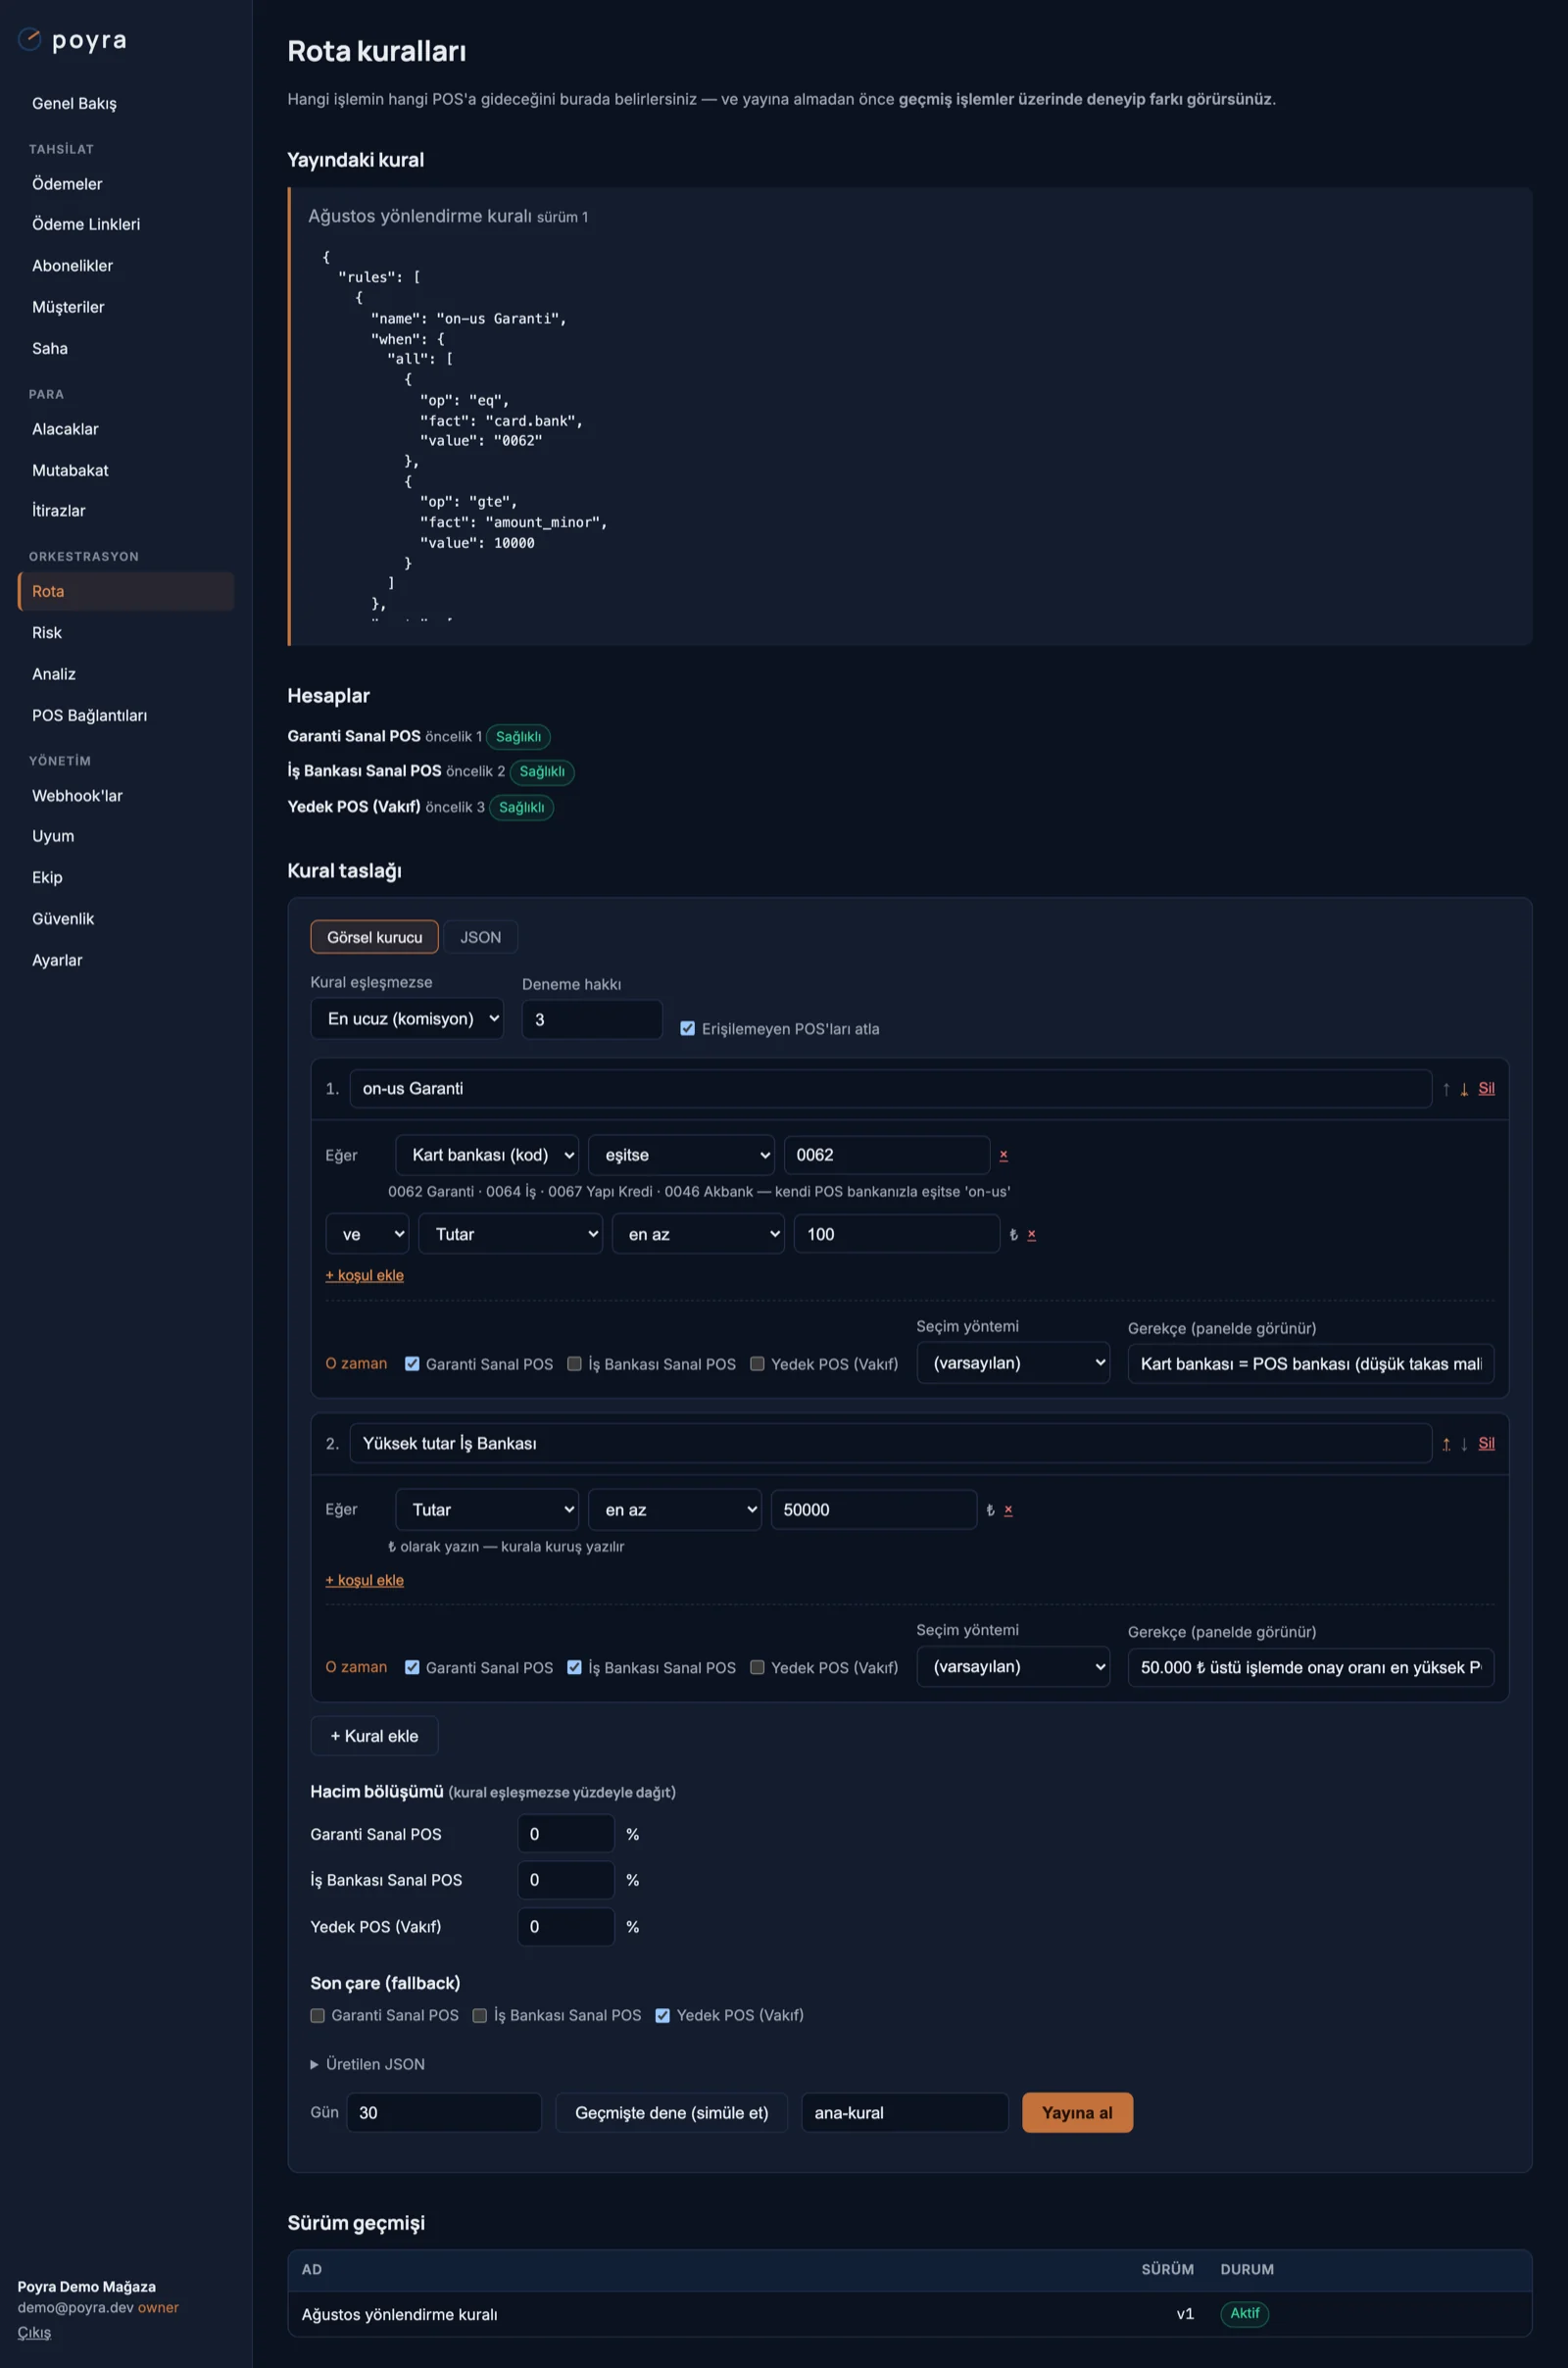1568x2368 pixels.
Task: Expand the 'Üretilen JSON' disclosure
Action: coord(368,2064)
